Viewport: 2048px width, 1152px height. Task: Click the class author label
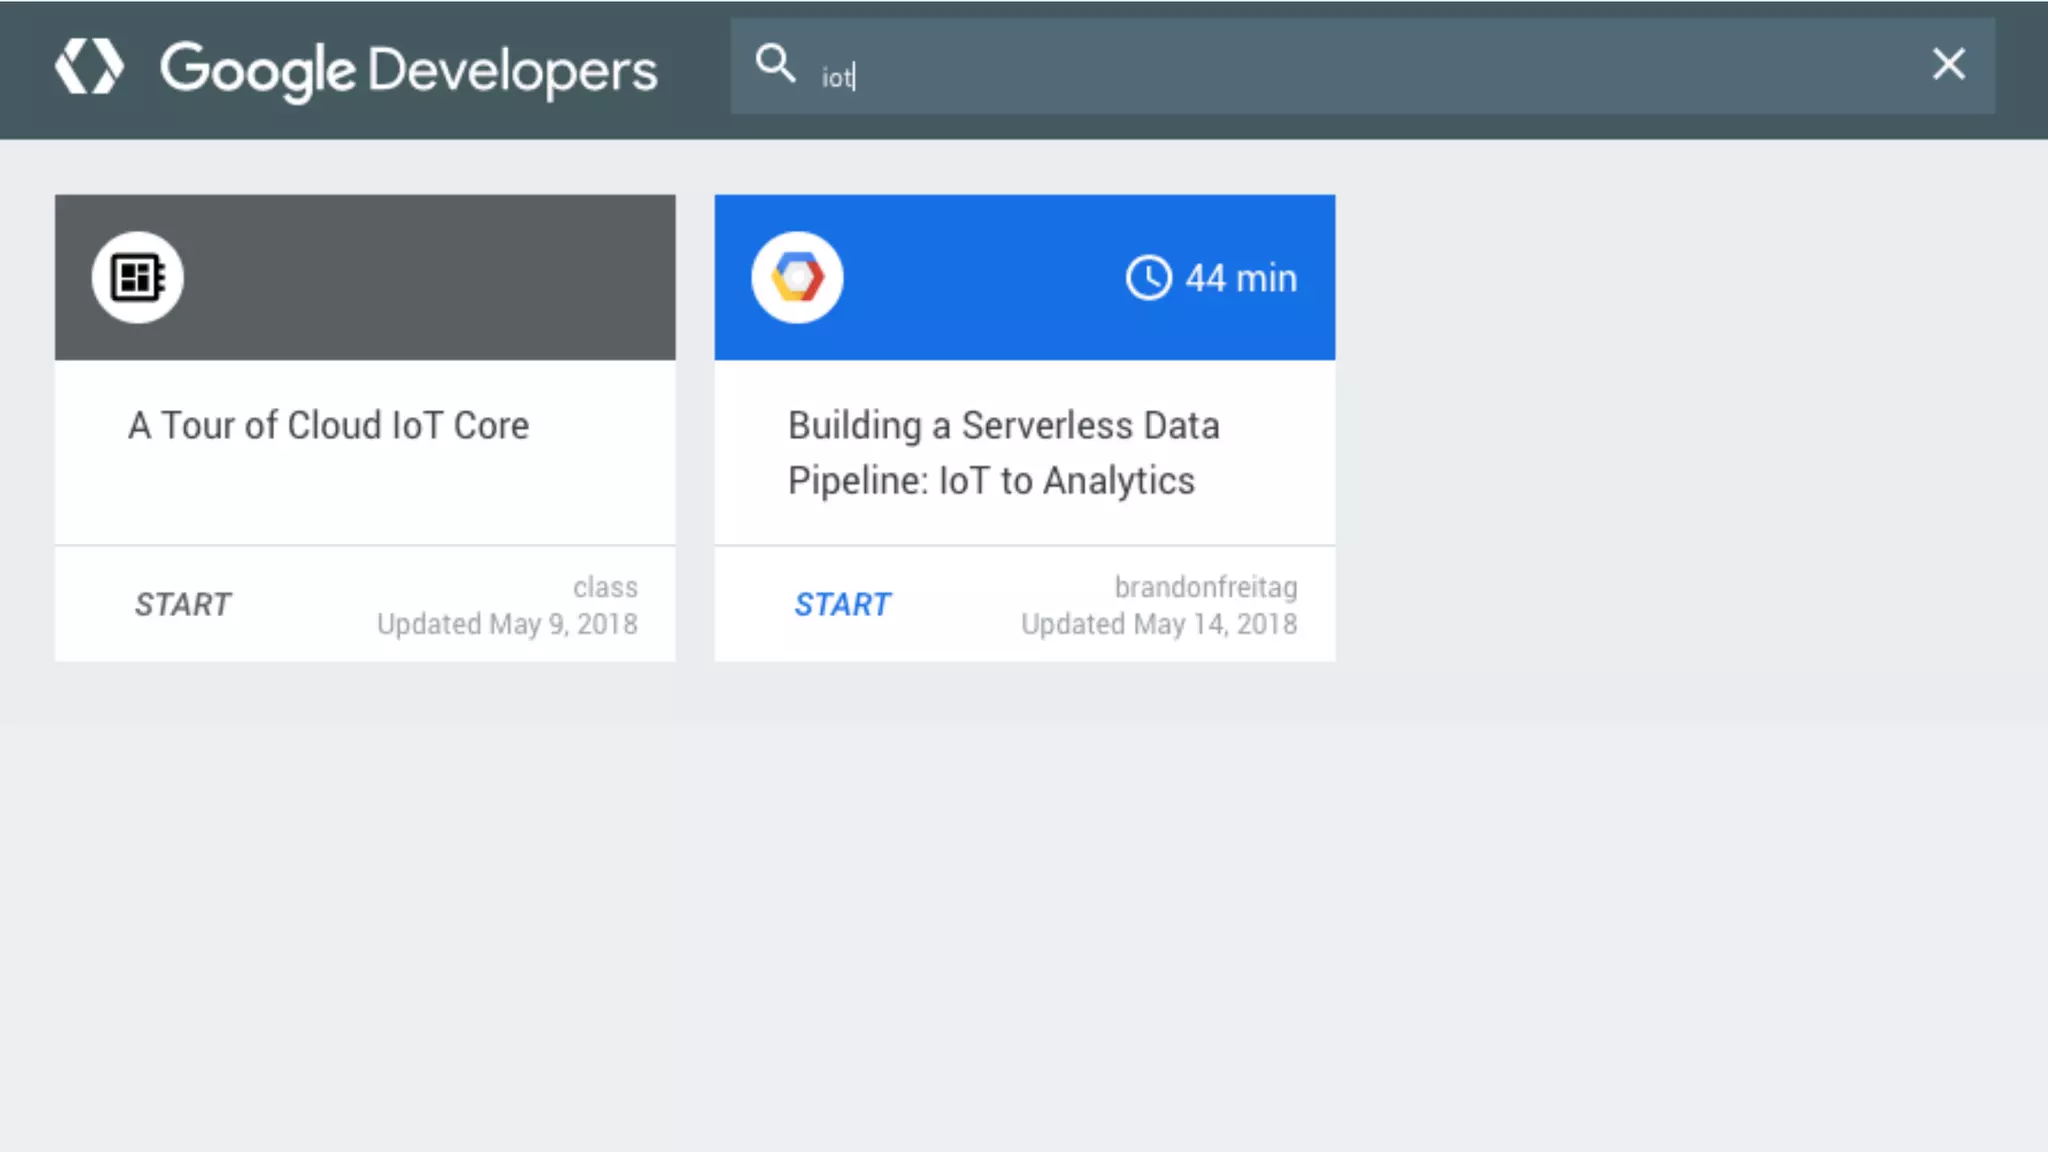click(605, 587)
